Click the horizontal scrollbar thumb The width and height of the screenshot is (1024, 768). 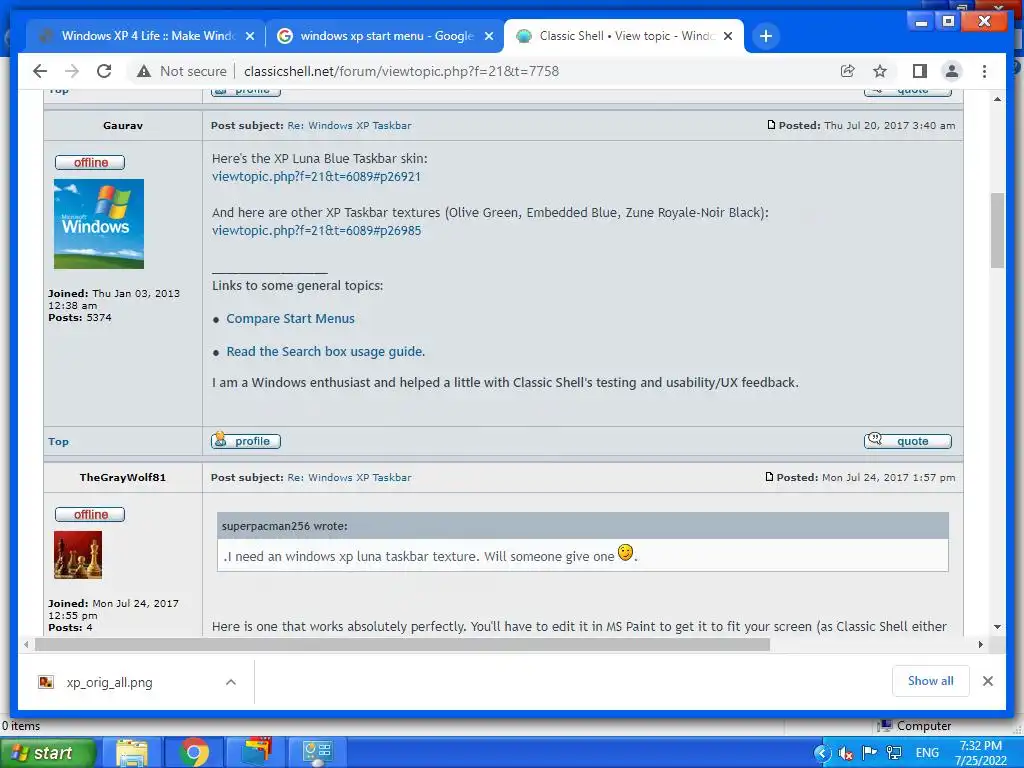(x=402, y=645)
